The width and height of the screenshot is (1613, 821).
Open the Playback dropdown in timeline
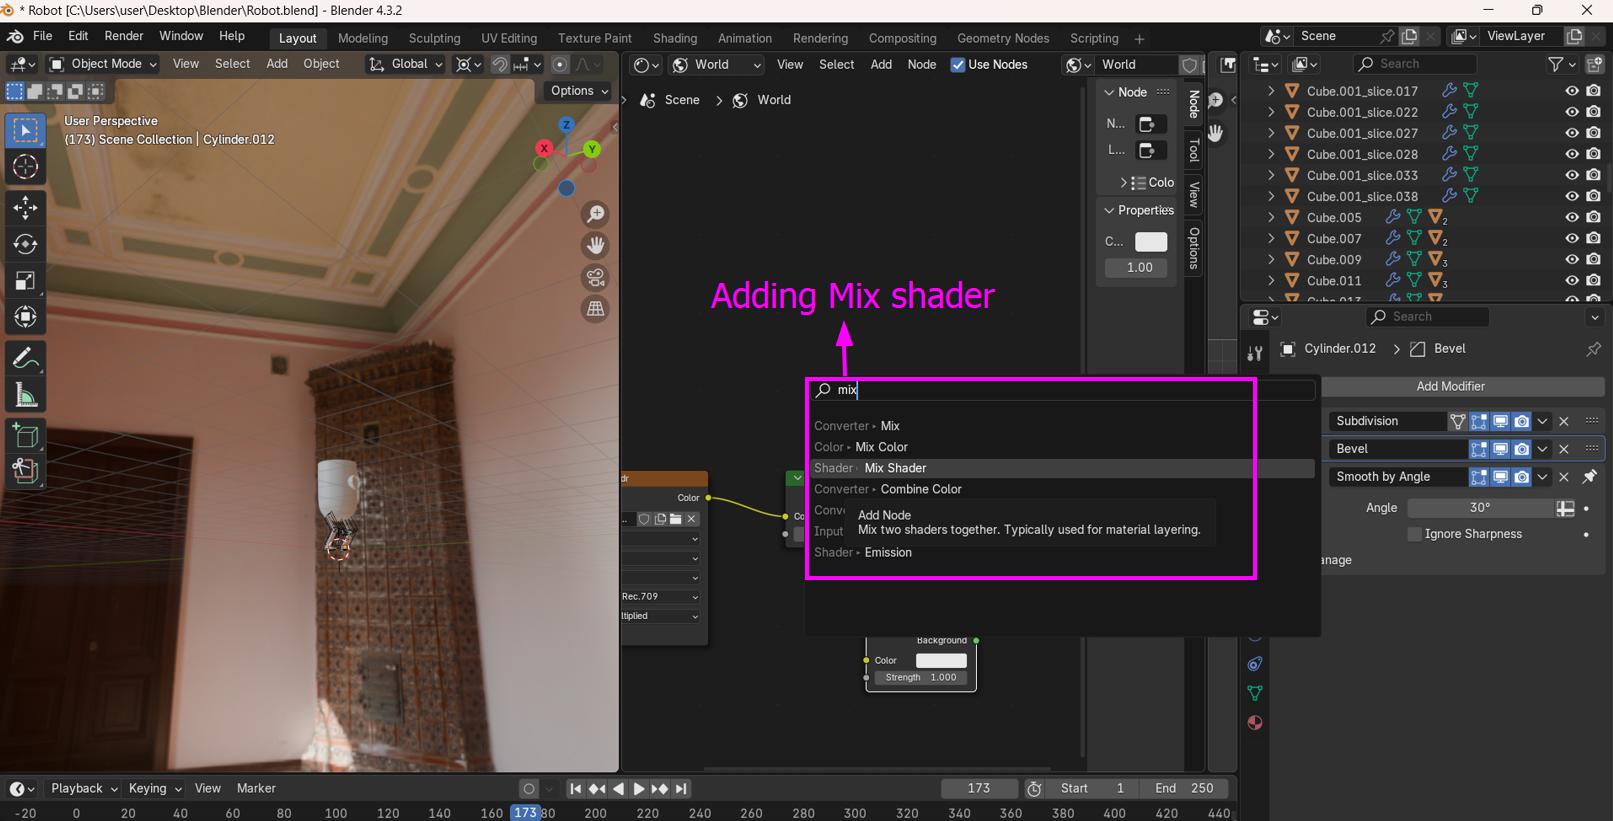pos(84,788)
